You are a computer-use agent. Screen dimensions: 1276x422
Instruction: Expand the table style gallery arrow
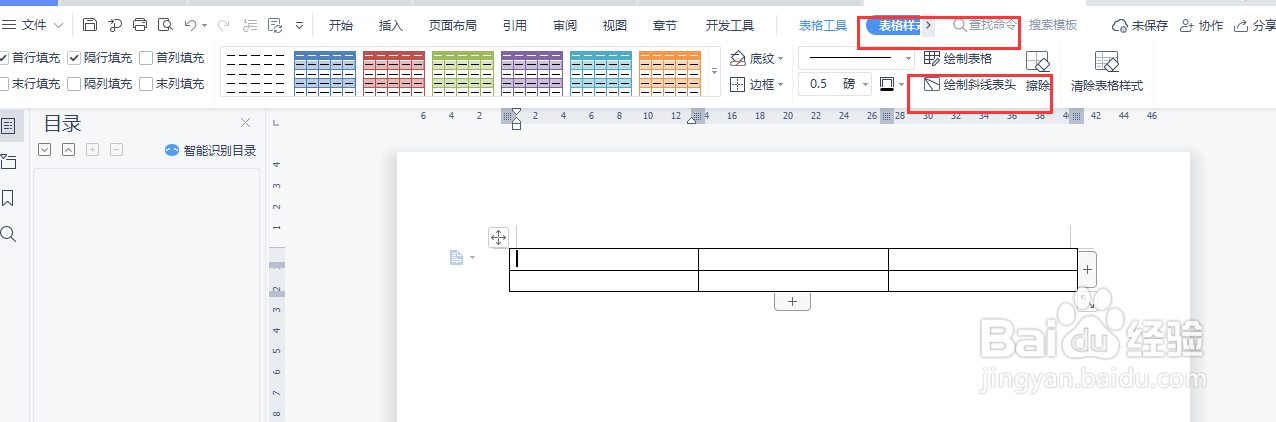coord(714,71)
